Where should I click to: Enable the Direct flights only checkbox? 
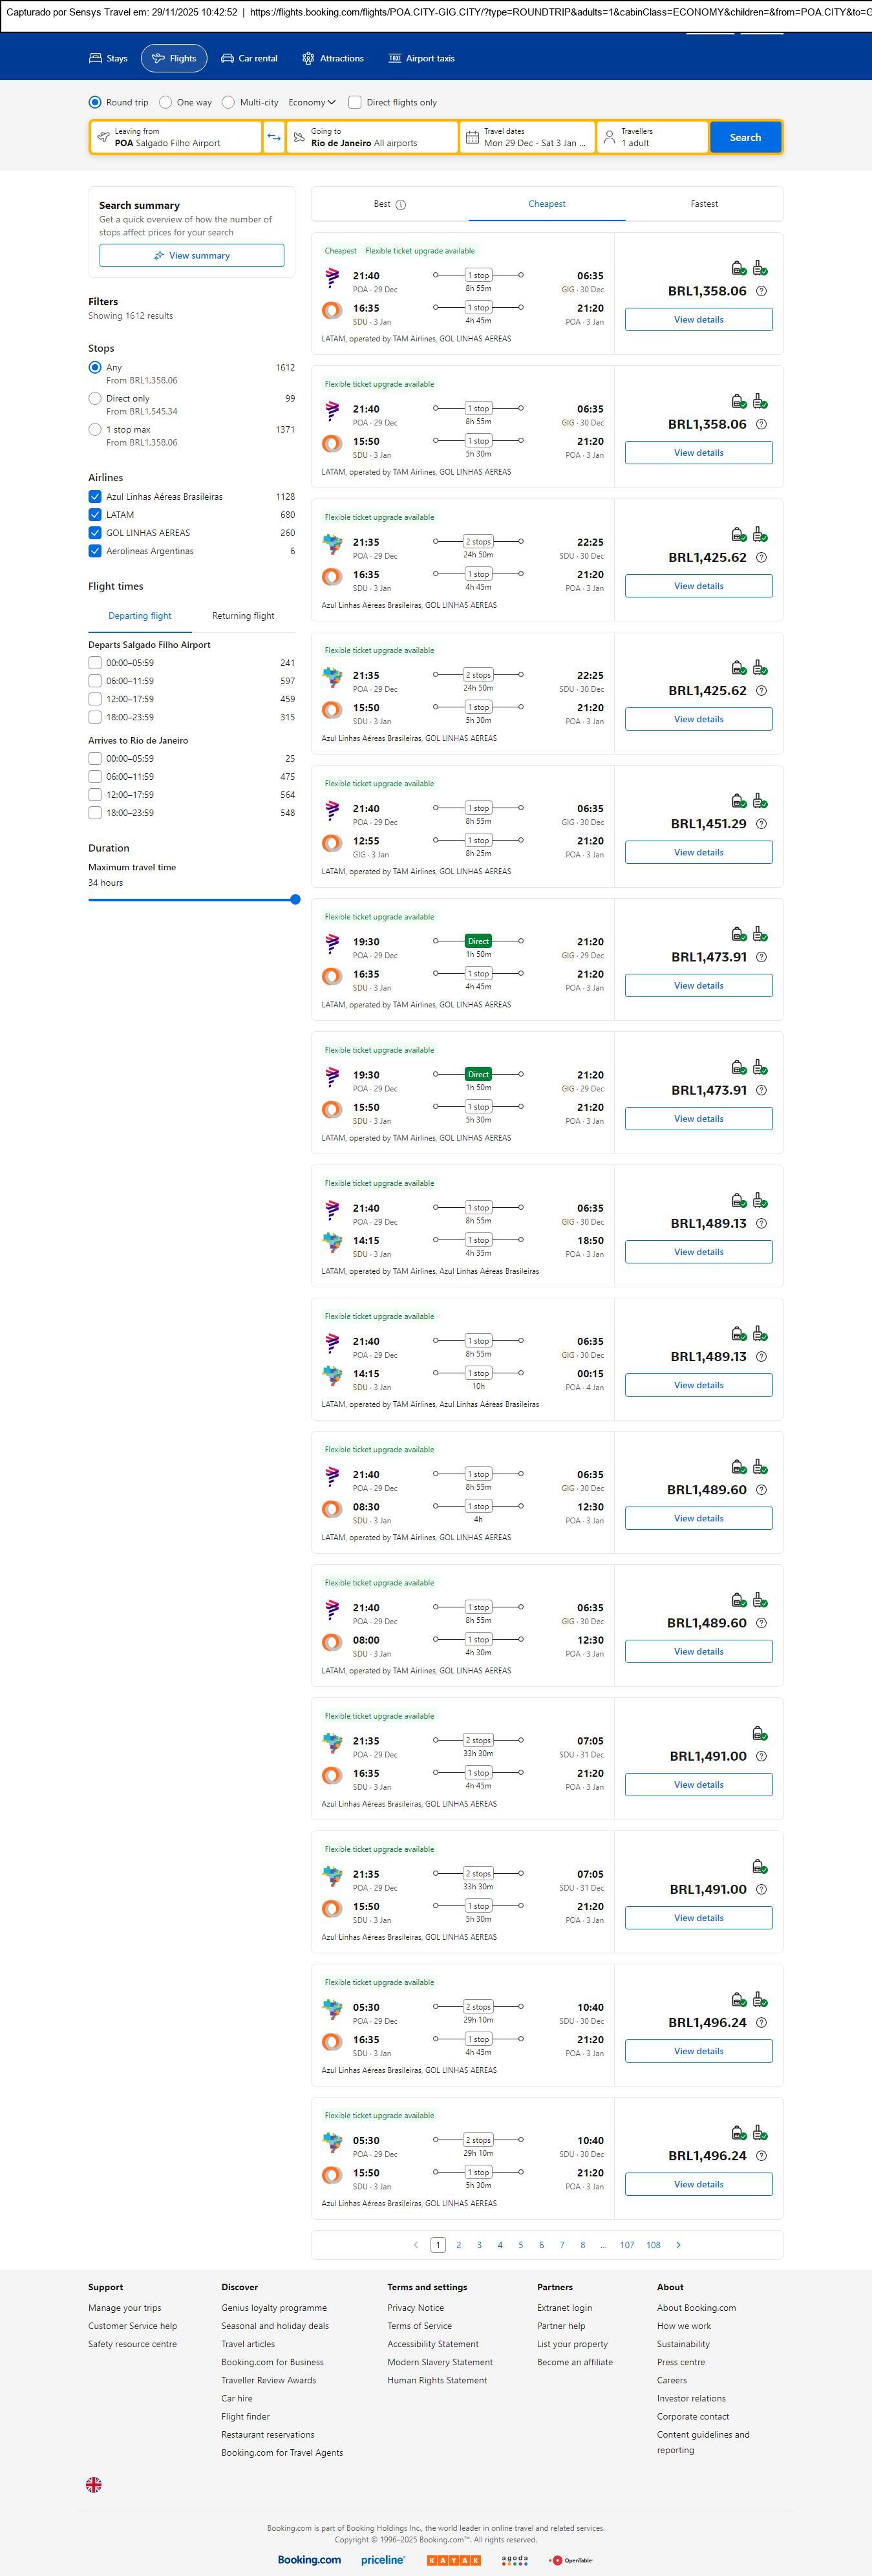coord(355,102)
